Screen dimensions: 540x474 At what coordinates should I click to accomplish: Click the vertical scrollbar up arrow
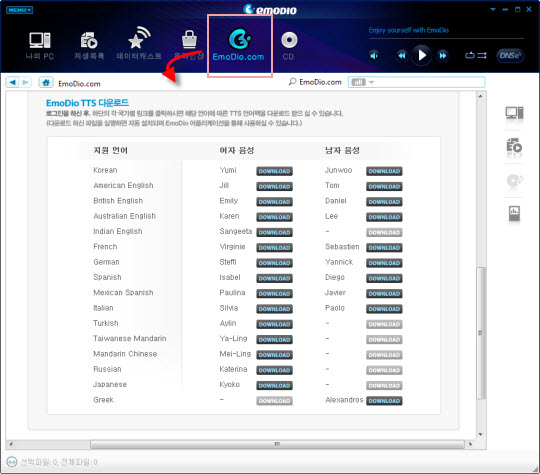click(480, 96)
